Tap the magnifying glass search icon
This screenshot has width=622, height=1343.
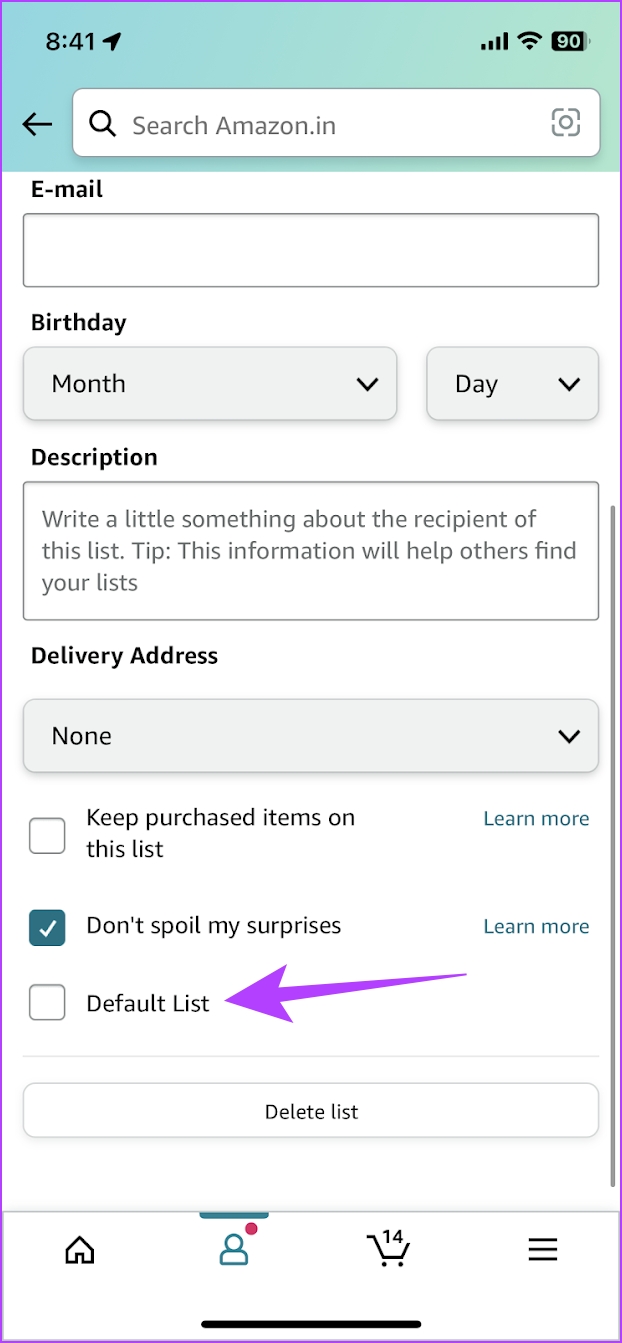coord(102,124)
